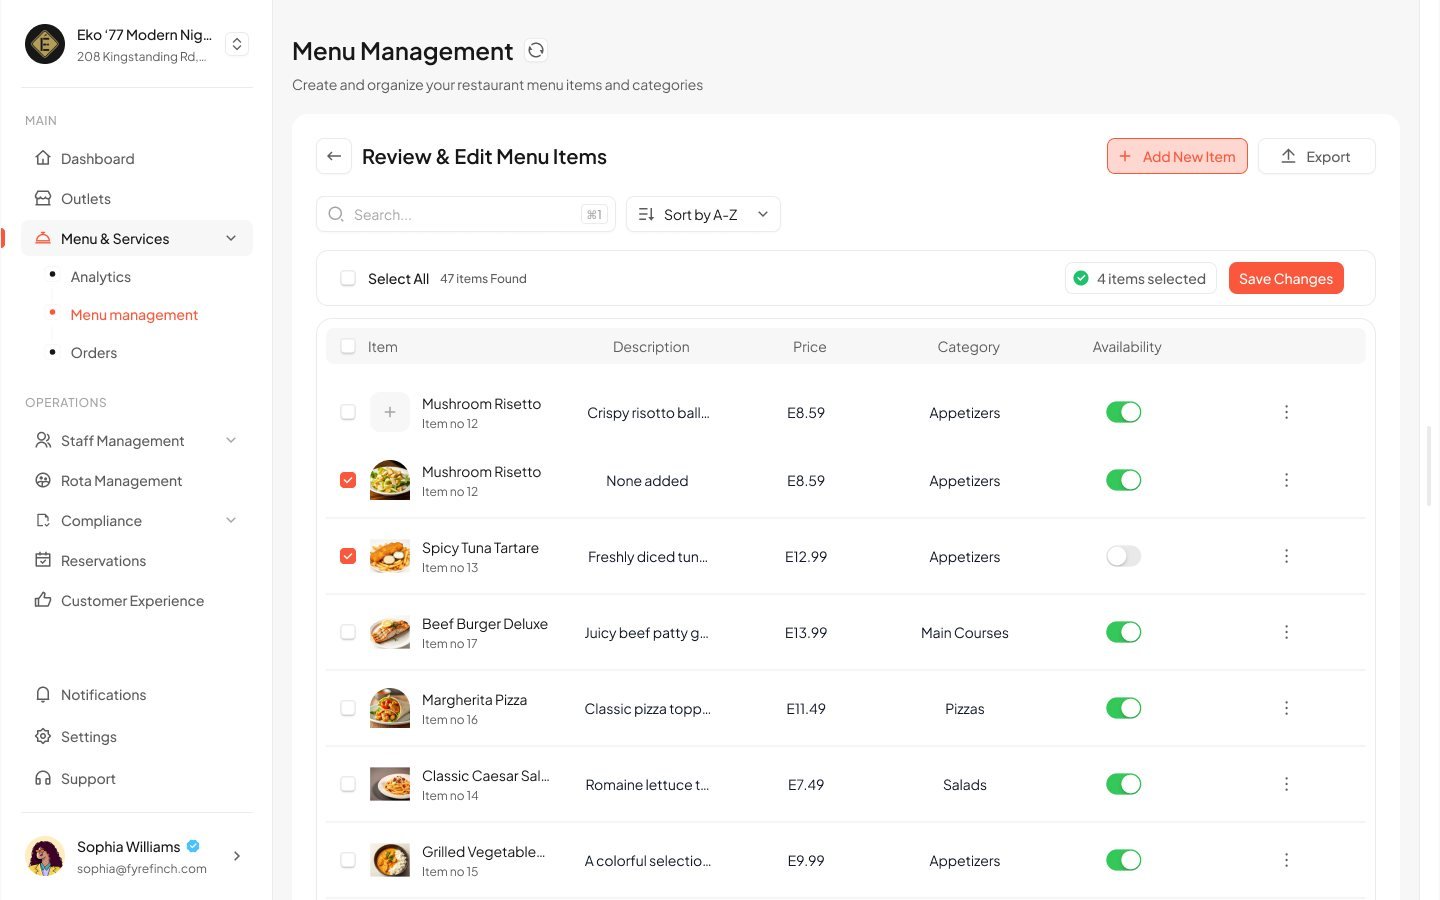Open more options for Grilled Vegetable item
The height and width of the screenshot is (900, 1440).
pyautogui.click(x=1286, y=860)
